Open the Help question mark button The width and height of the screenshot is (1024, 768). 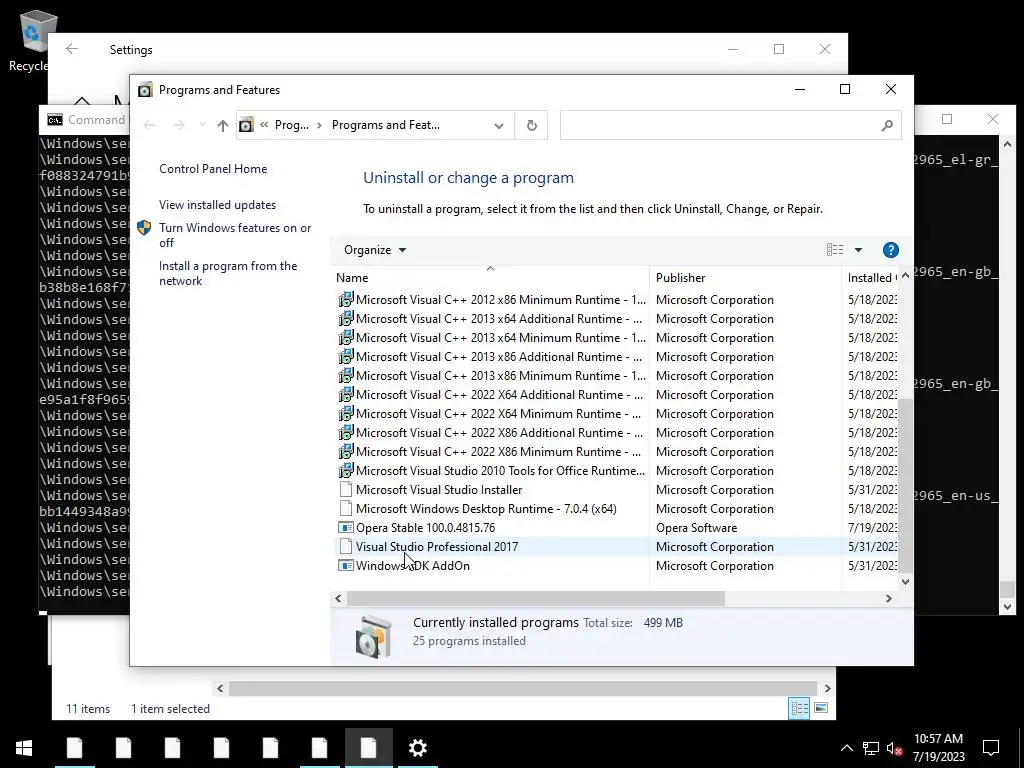click(x=891, y=250)
